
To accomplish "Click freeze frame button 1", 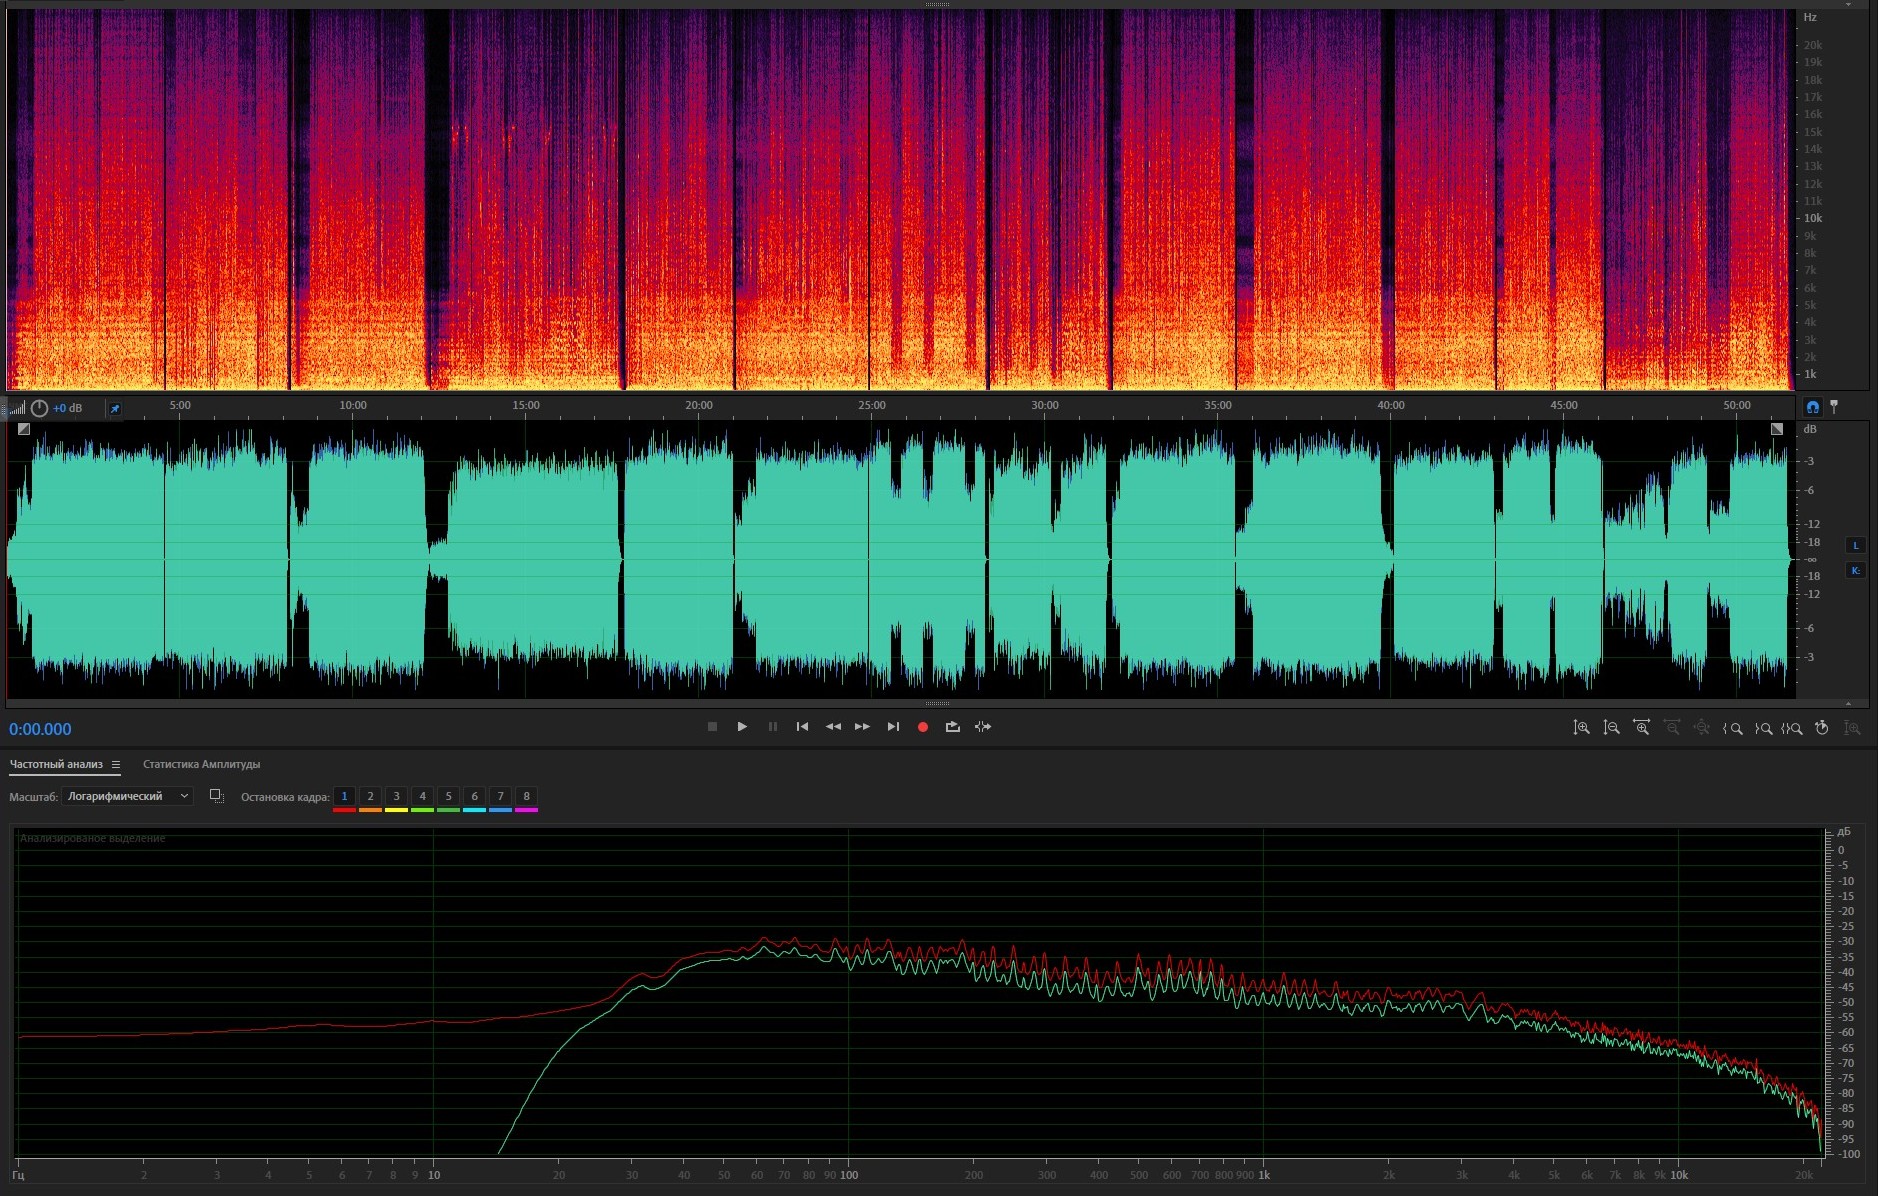I will (344, 797).
